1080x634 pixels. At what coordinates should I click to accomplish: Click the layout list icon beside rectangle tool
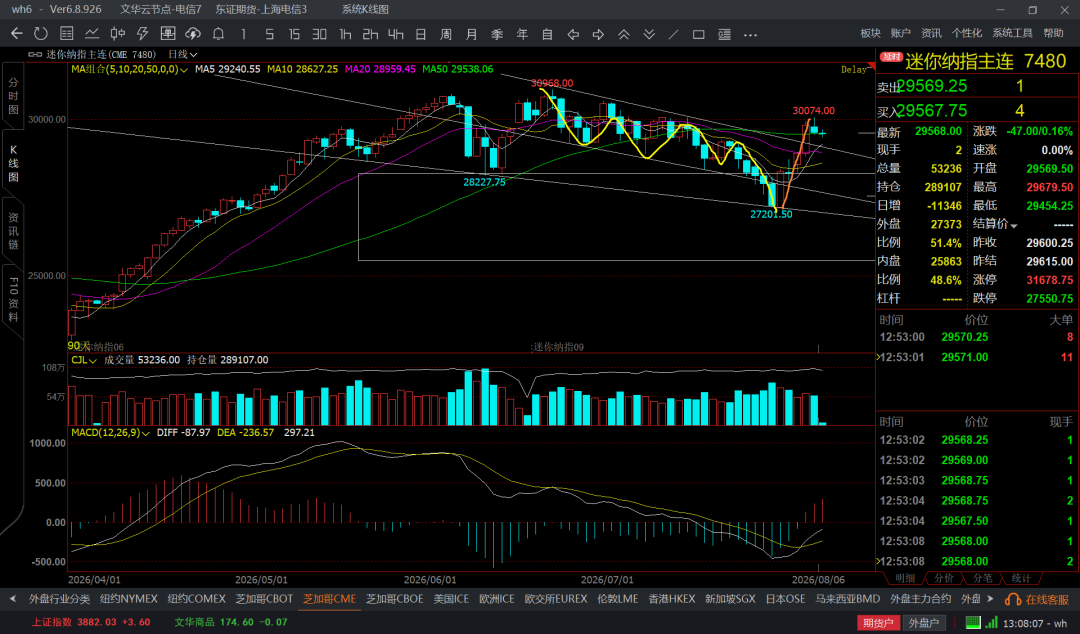724,34
